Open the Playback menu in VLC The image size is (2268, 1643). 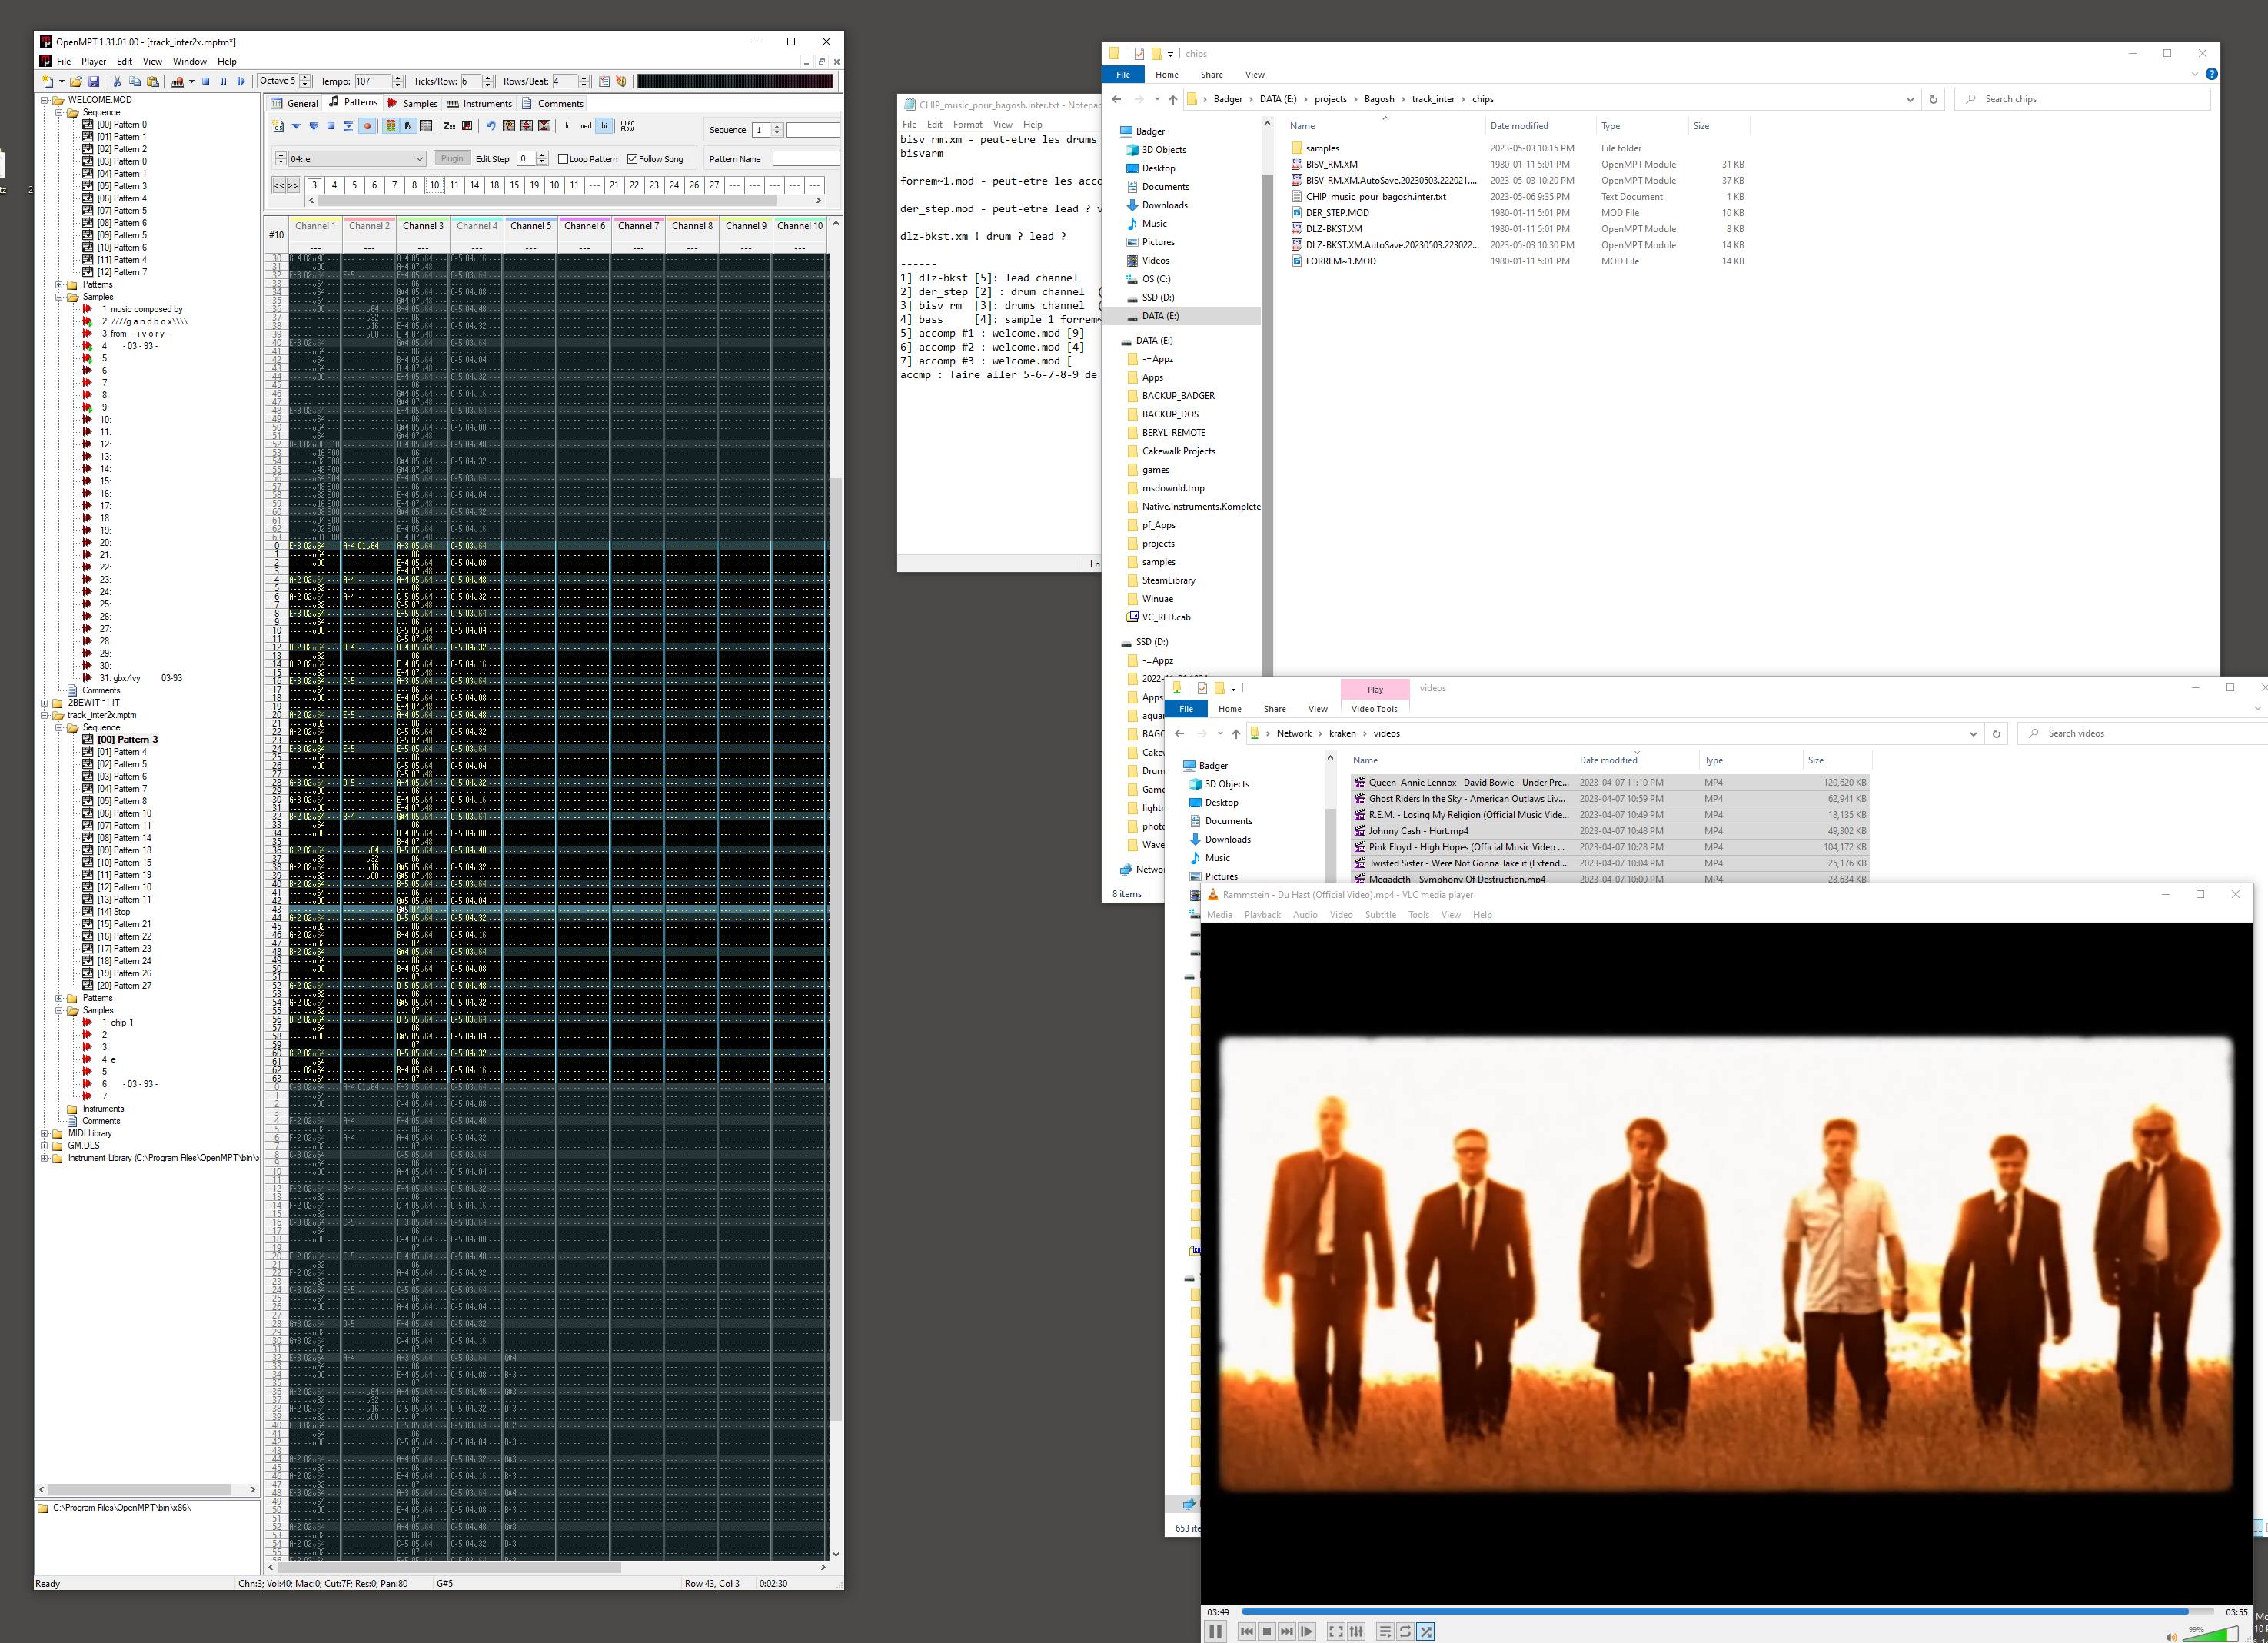[x=1262, y=915]
